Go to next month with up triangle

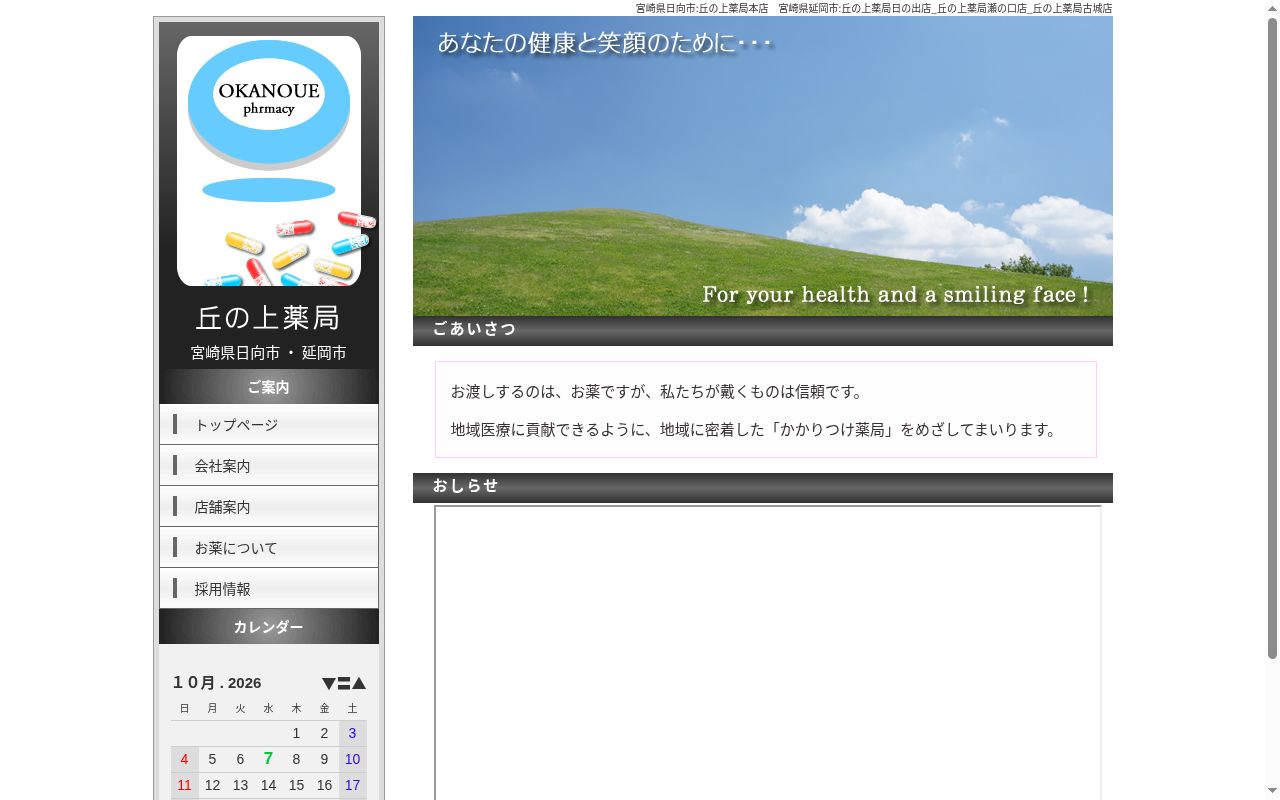[x=359, y=684]
